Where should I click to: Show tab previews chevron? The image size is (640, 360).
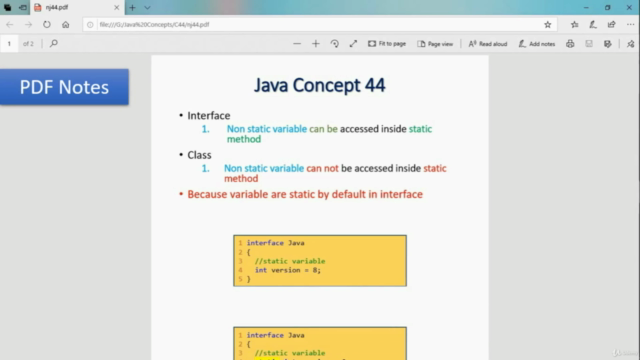(147, 7)
